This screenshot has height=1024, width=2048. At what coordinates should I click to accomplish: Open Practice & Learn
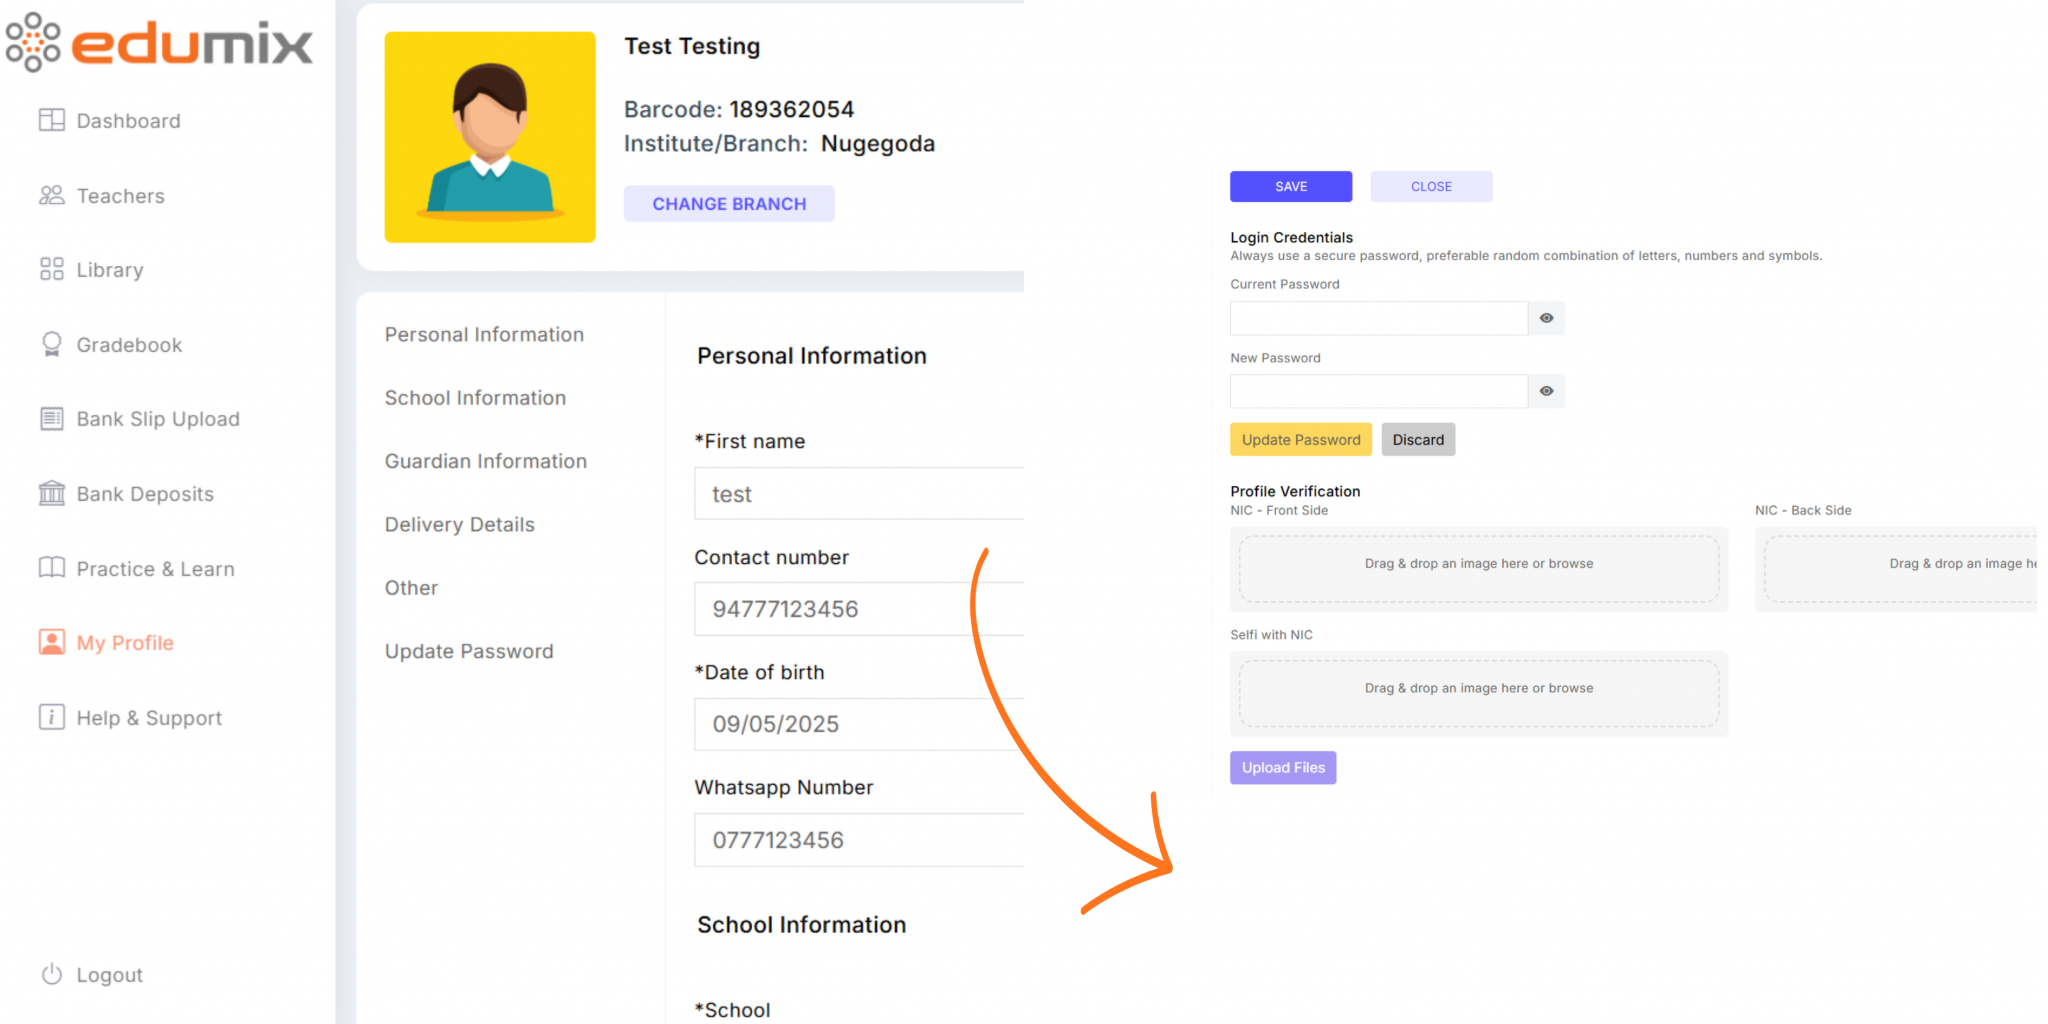(154, 568)
